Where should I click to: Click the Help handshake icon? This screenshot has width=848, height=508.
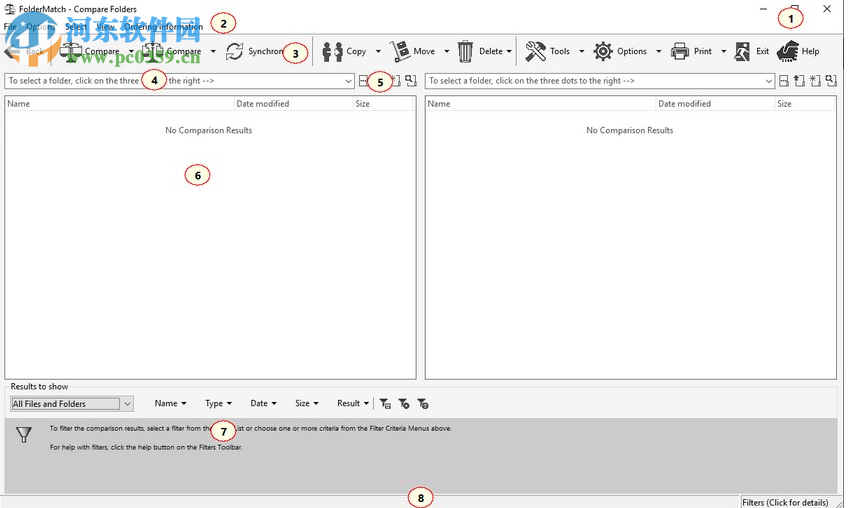(787, 51)
